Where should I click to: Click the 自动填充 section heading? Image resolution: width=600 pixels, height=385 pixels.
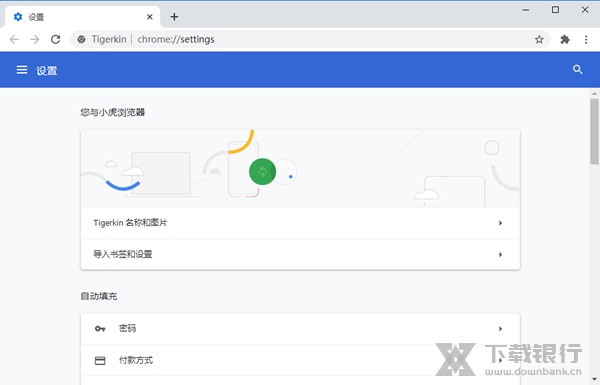click(99, 296)
